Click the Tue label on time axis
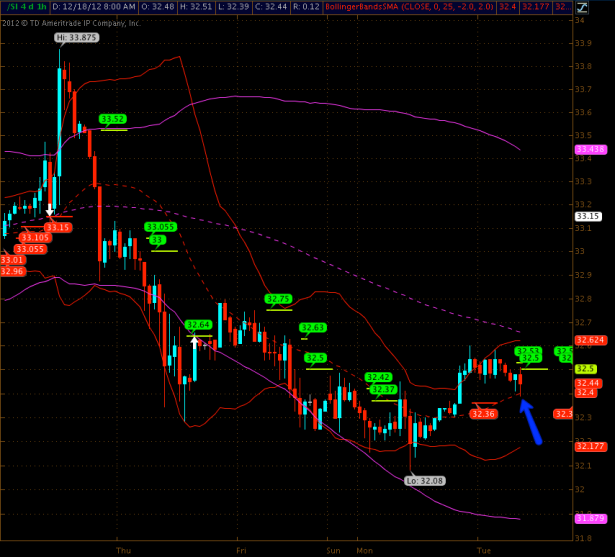This screenshot has height=557, width=615. (484, 549)
